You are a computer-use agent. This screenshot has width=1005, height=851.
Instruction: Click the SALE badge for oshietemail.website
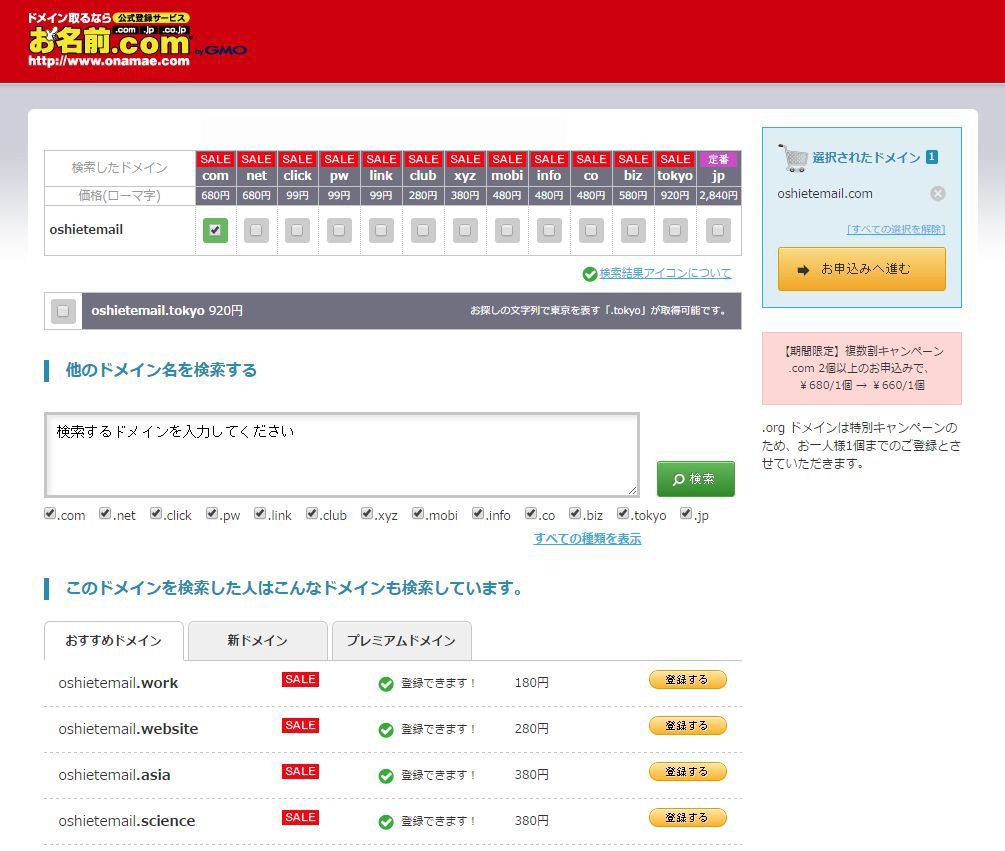tap(301, 725)
